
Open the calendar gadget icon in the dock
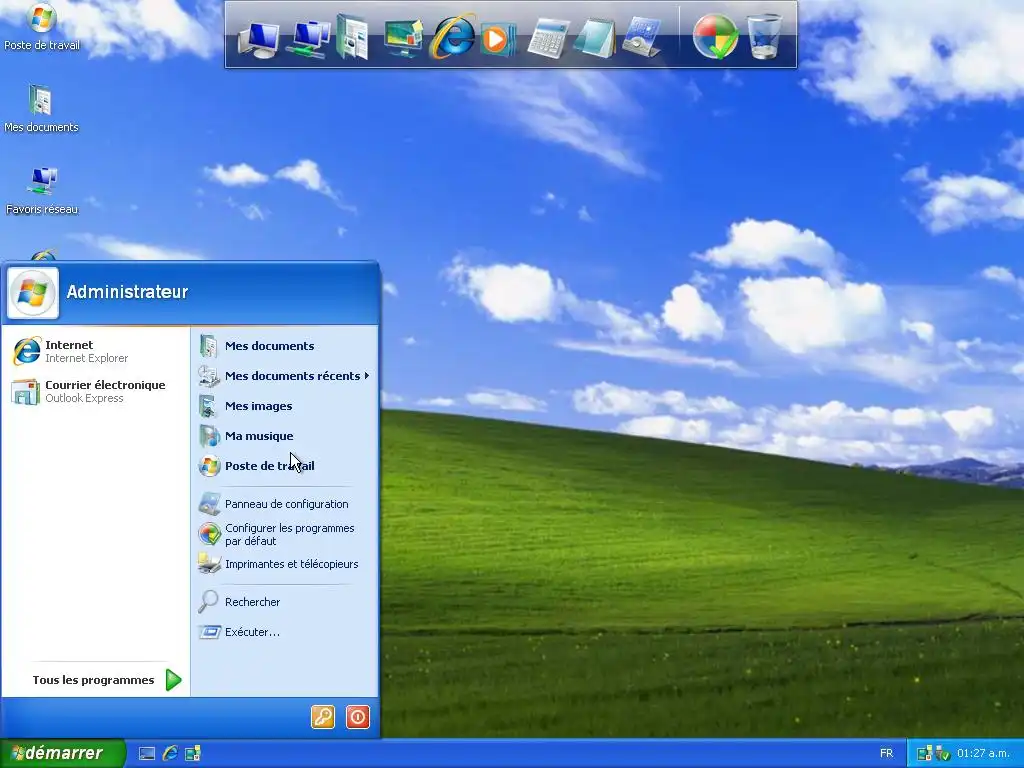click(x=641, y=38)
